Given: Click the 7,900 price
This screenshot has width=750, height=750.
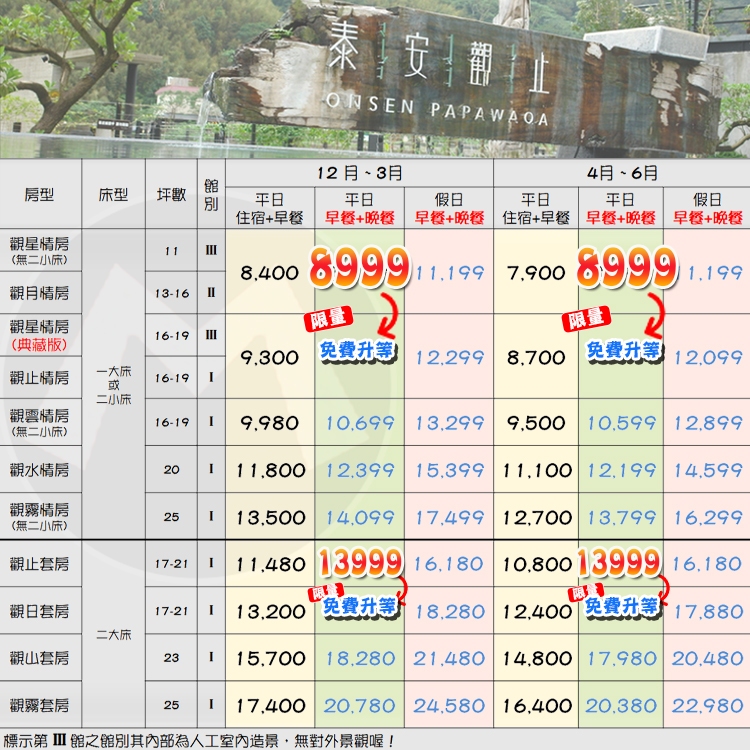Looking at the screenshot, I should [536, 273].
